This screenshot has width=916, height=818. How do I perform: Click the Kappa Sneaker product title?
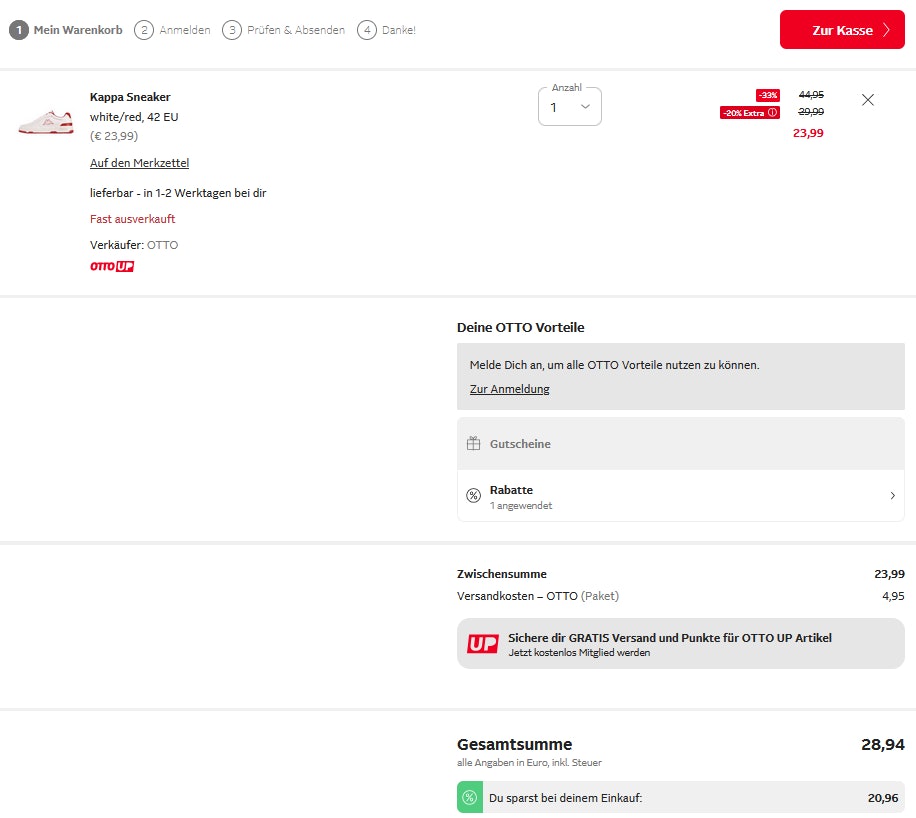pyautogui.click(x=130, y=97)
